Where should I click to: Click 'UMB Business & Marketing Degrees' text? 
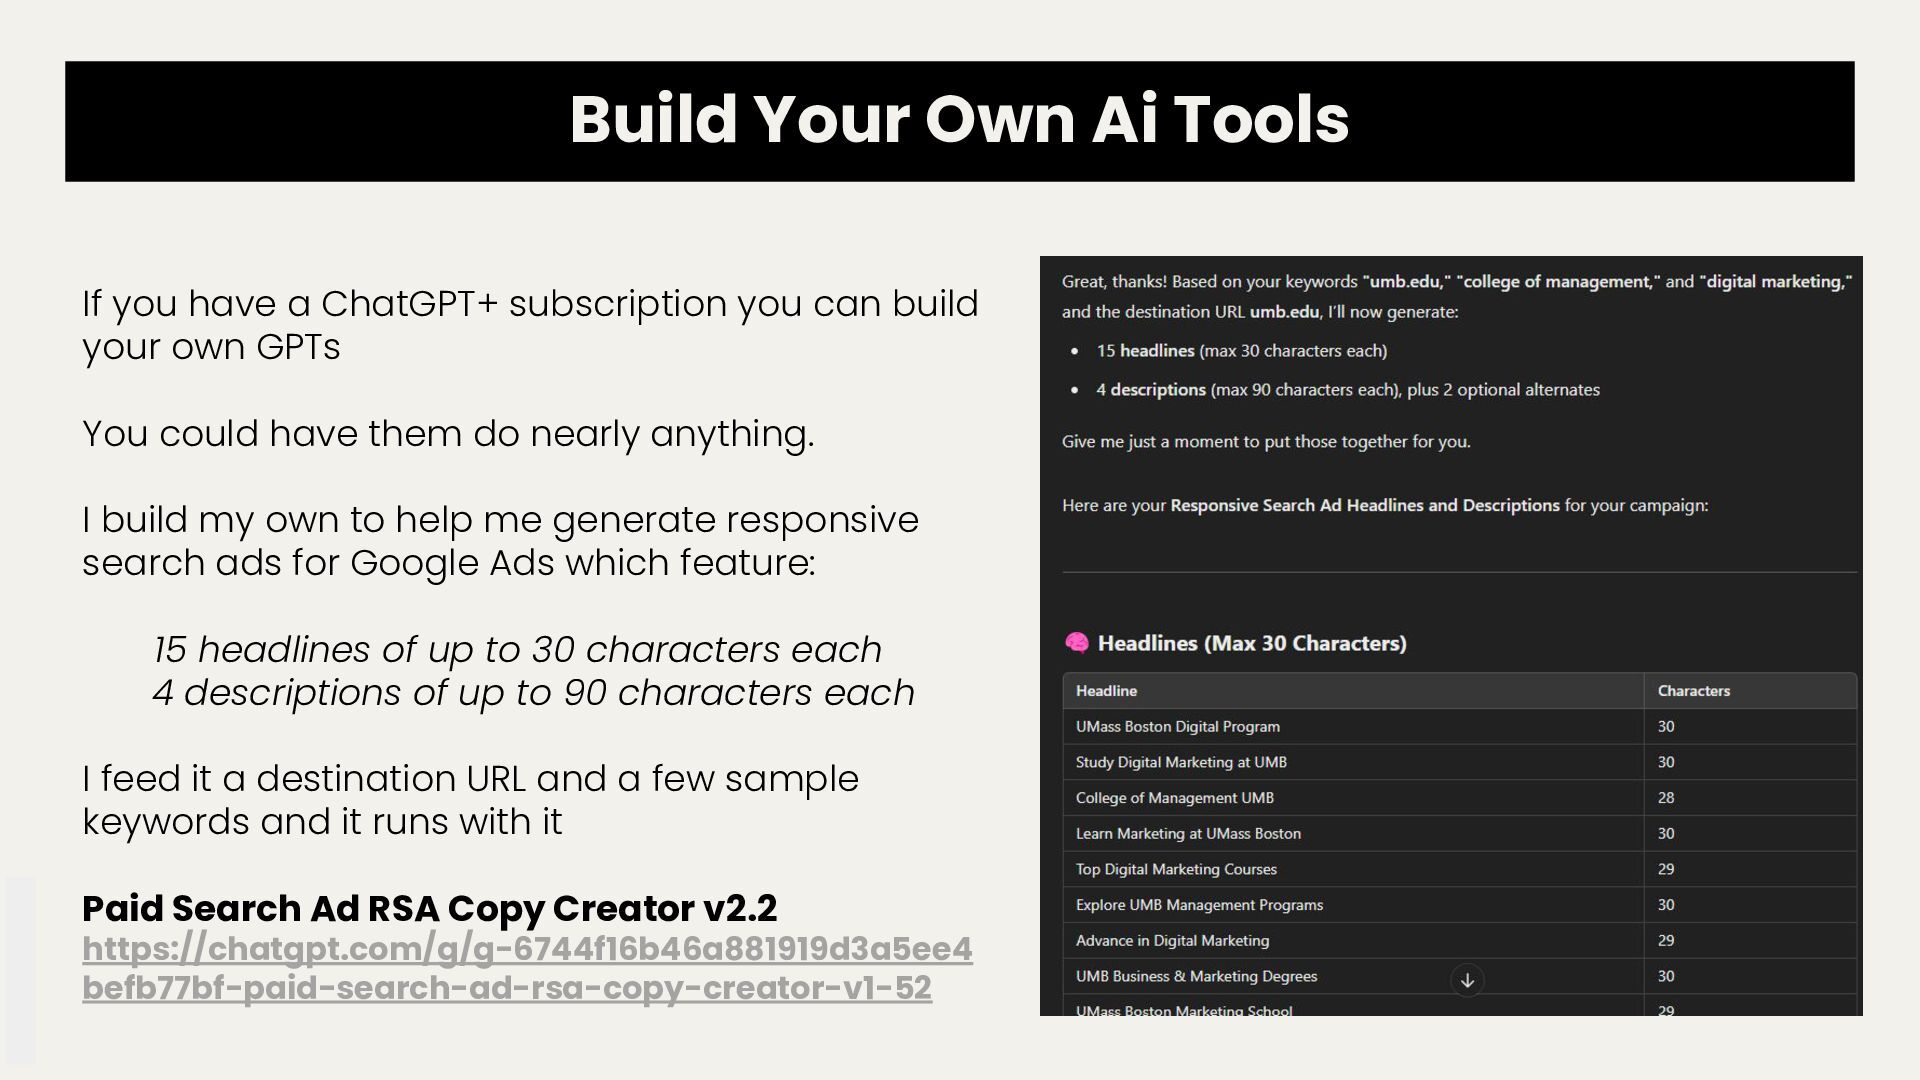pos(1196,976)
